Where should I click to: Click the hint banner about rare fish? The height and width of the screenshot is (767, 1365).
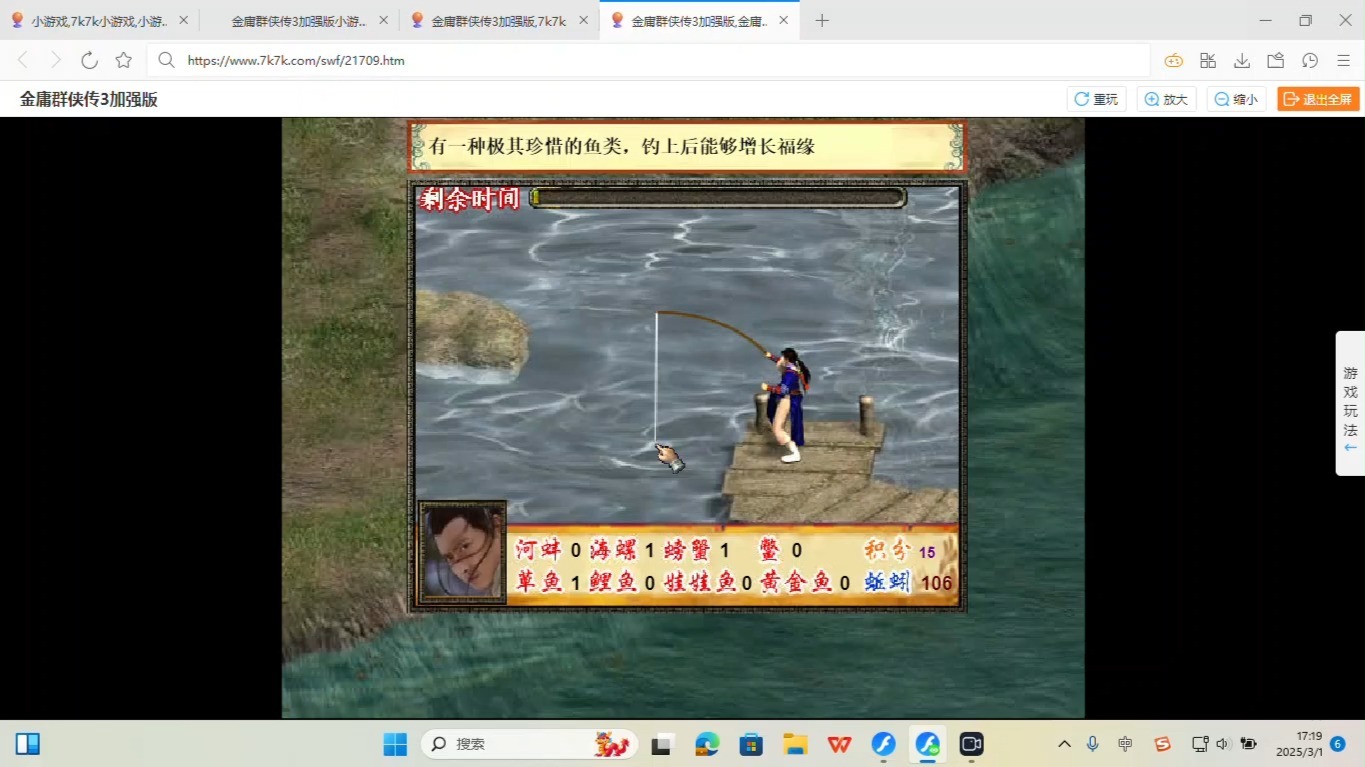686,147
